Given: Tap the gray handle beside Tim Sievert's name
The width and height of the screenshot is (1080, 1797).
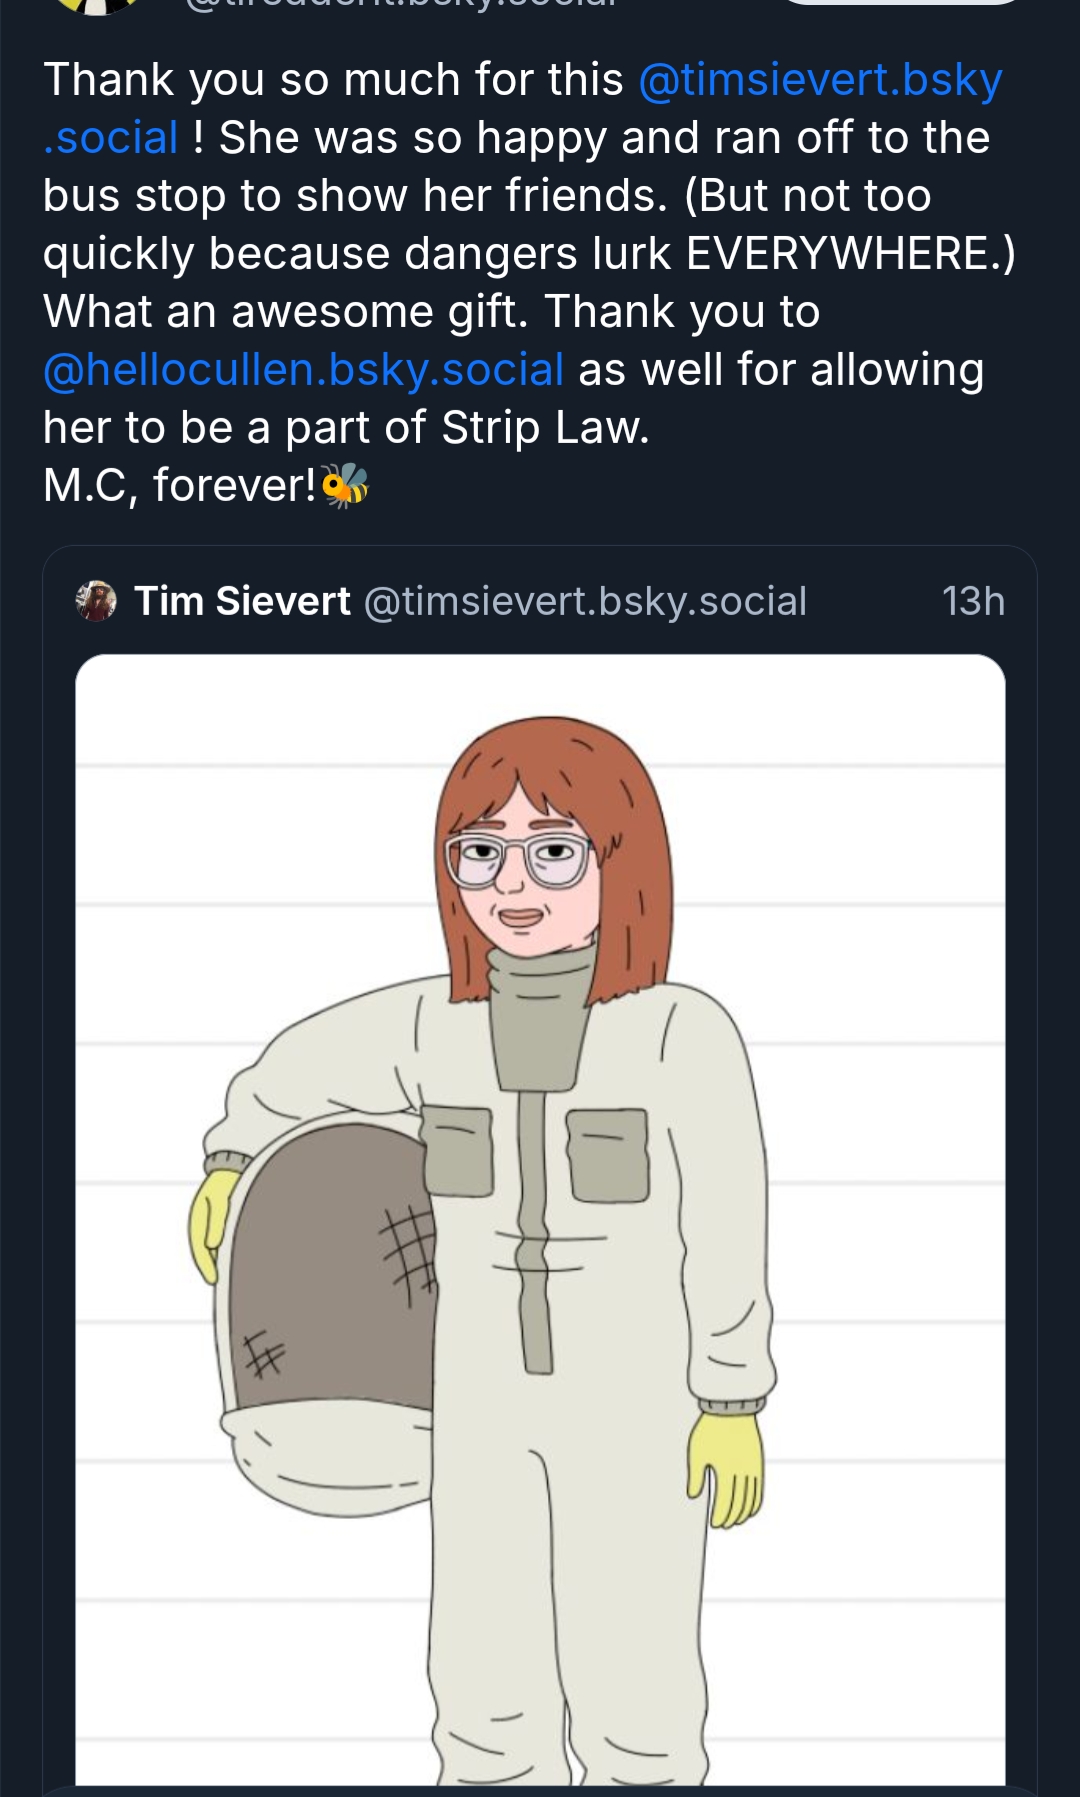Looking at the screenshot, I should click(x=584, y=601).
